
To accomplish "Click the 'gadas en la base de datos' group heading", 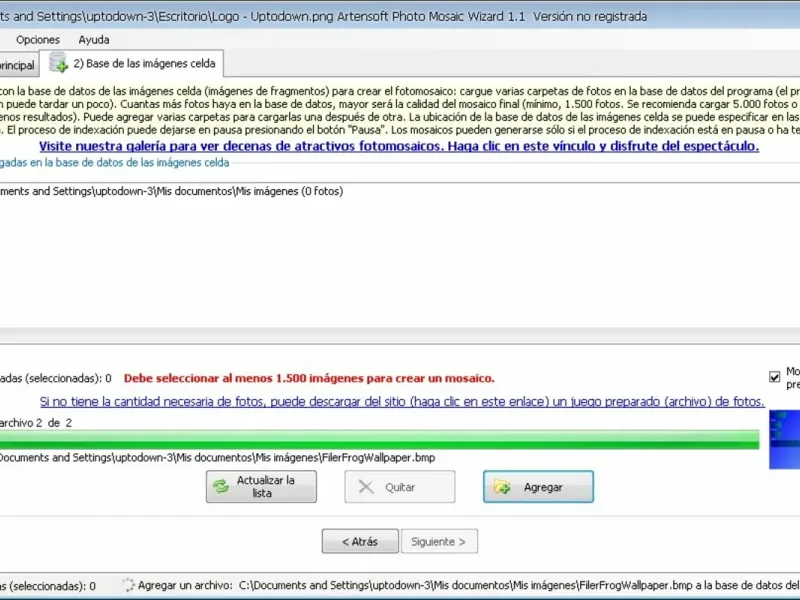I will [x=114, y=163].
